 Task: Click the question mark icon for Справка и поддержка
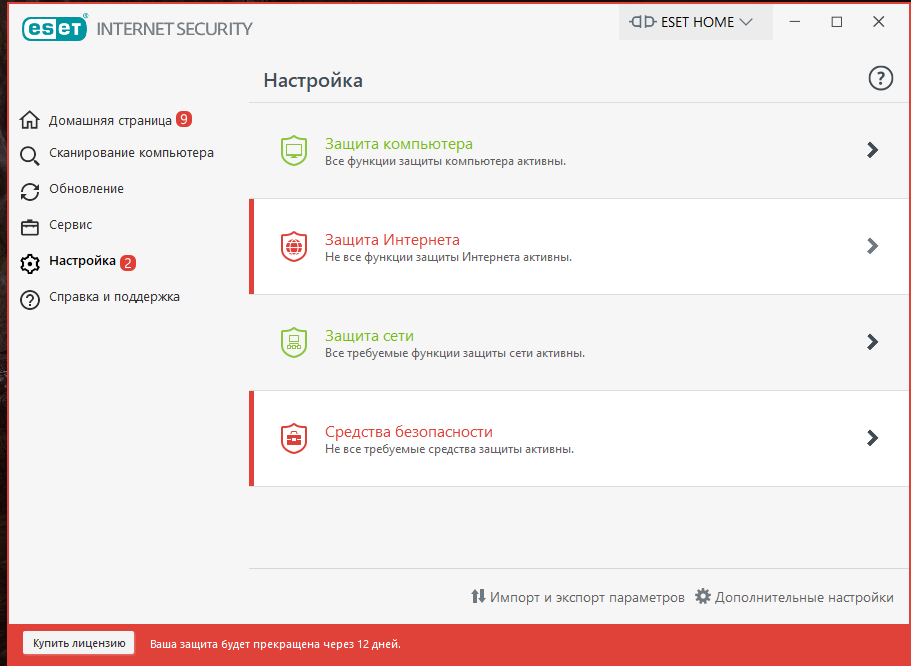pyautogui.click(x=30, y=300)
